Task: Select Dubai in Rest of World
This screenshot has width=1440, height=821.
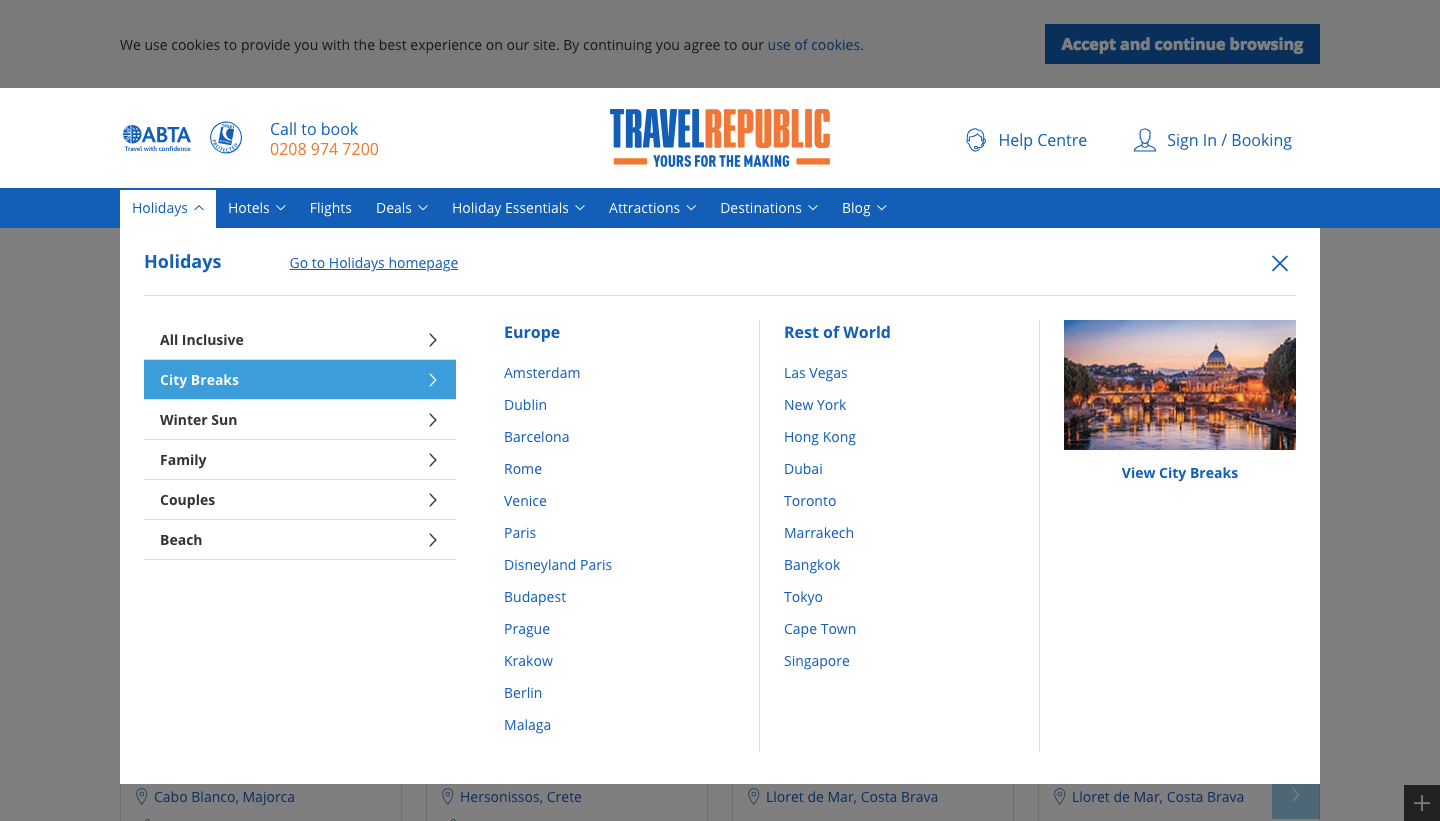Action: coord(803,469)
